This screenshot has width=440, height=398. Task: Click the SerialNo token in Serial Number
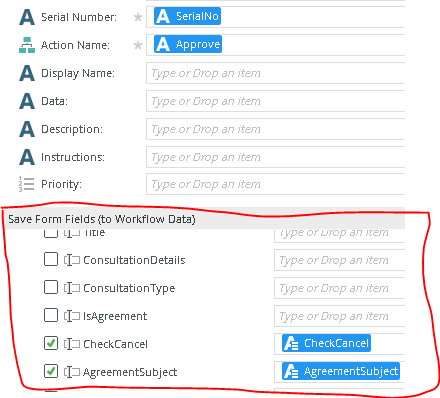(187, 16)
